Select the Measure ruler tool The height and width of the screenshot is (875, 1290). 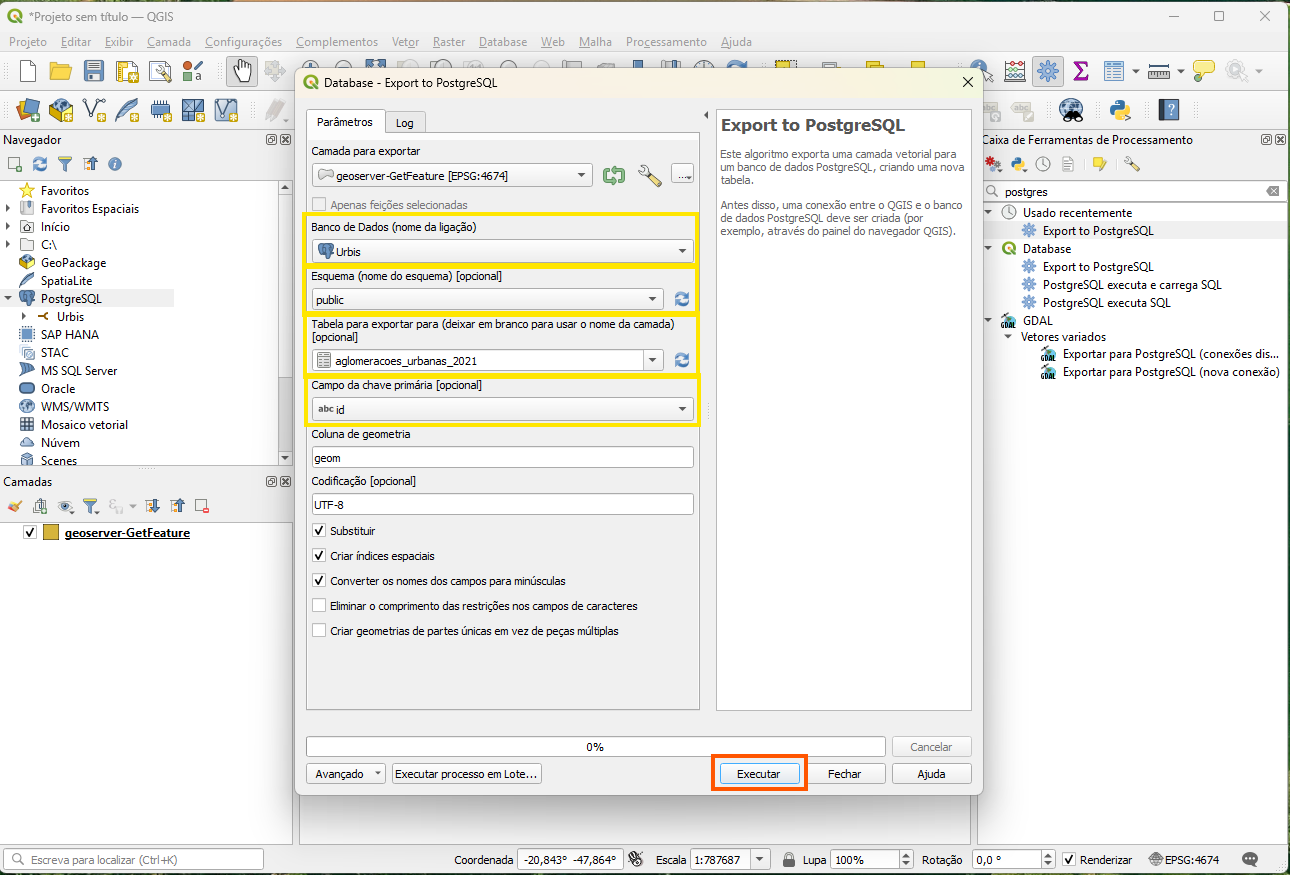click(x=1159, y=71)
